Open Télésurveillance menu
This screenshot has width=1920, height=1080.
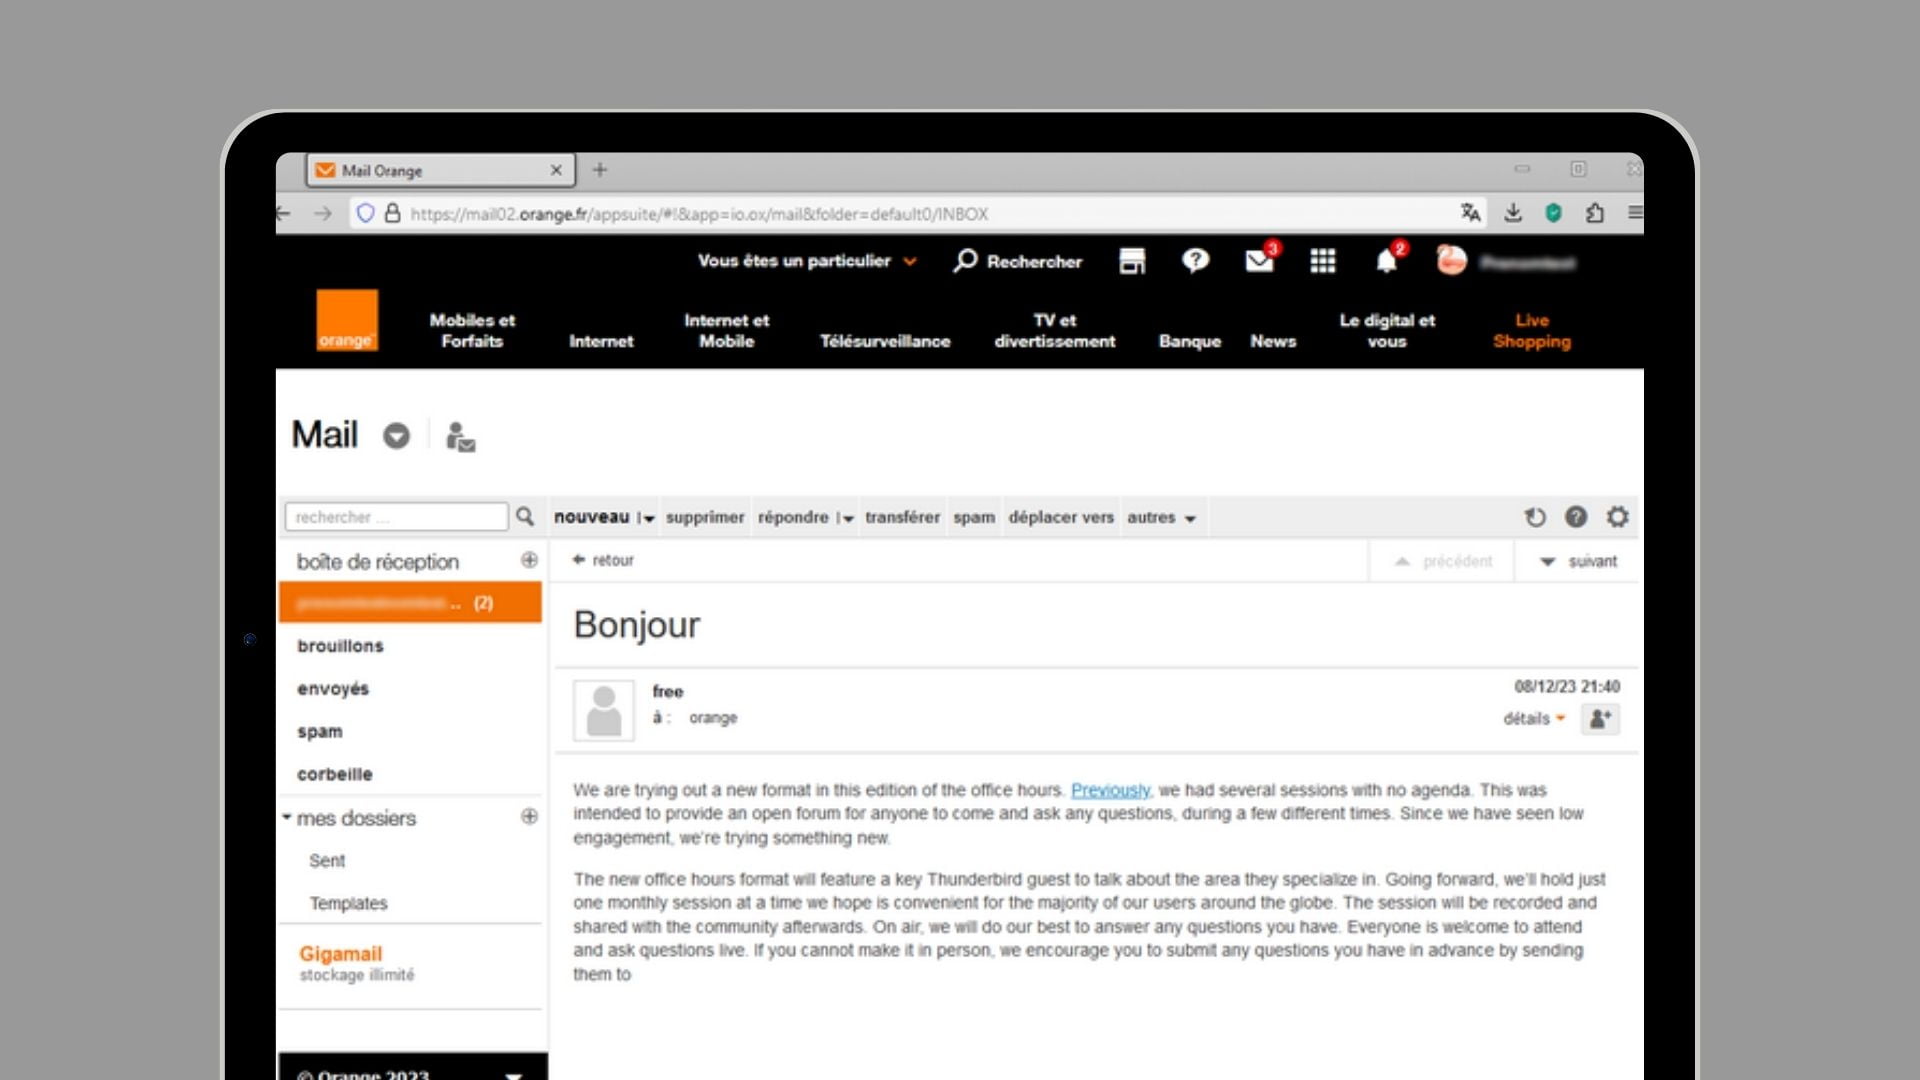click(x=885, y=341)
